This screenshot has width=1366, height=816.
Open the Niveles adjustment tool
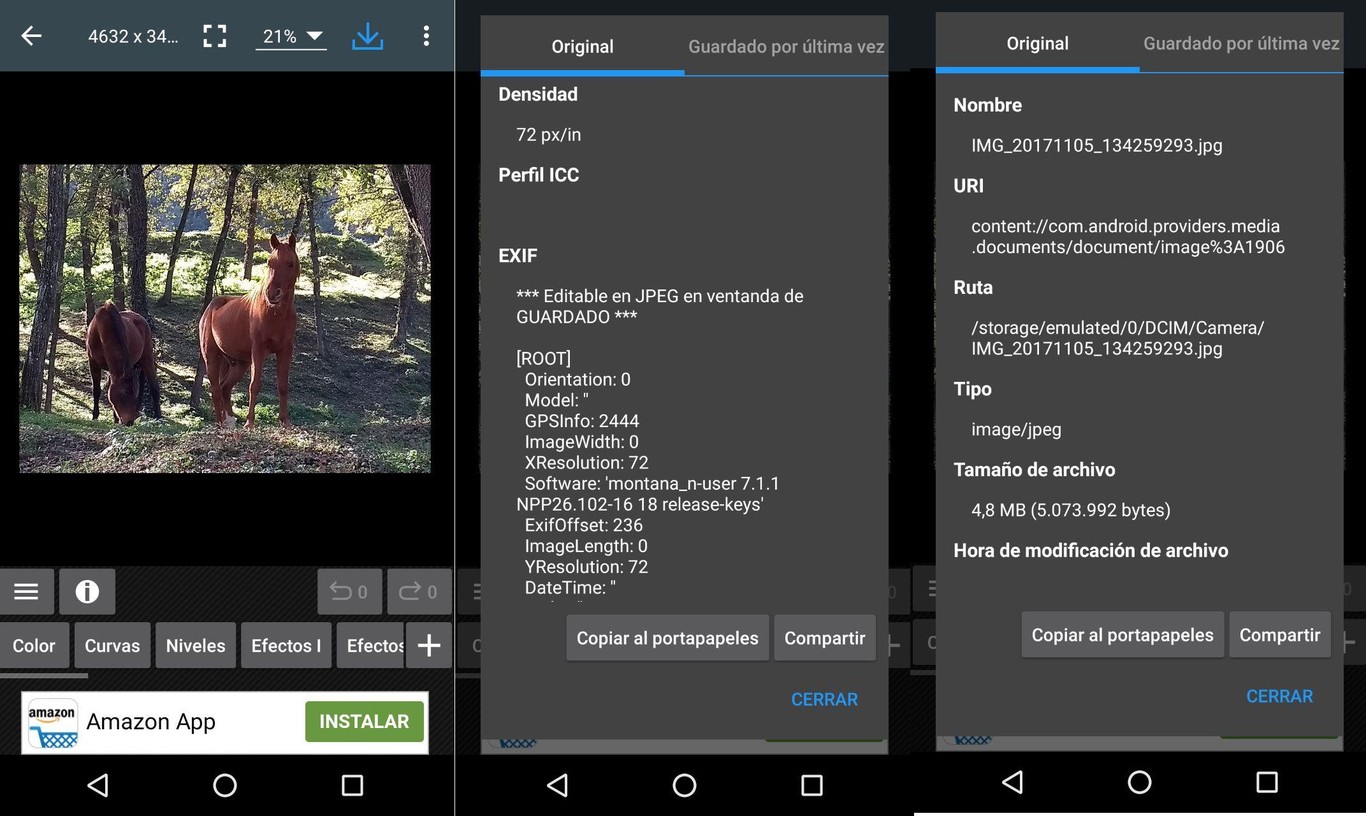[195, 645]
